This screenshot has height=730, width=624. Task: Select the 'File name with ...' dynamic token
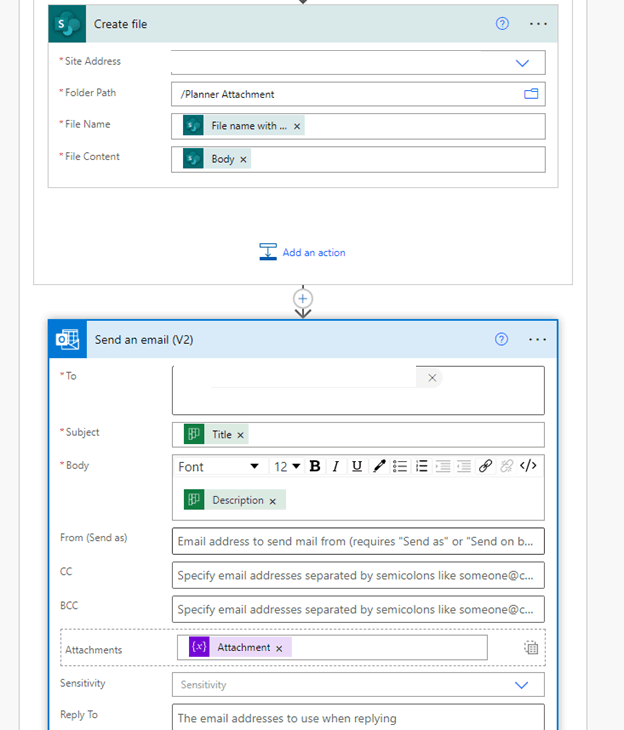pos(244,126)
